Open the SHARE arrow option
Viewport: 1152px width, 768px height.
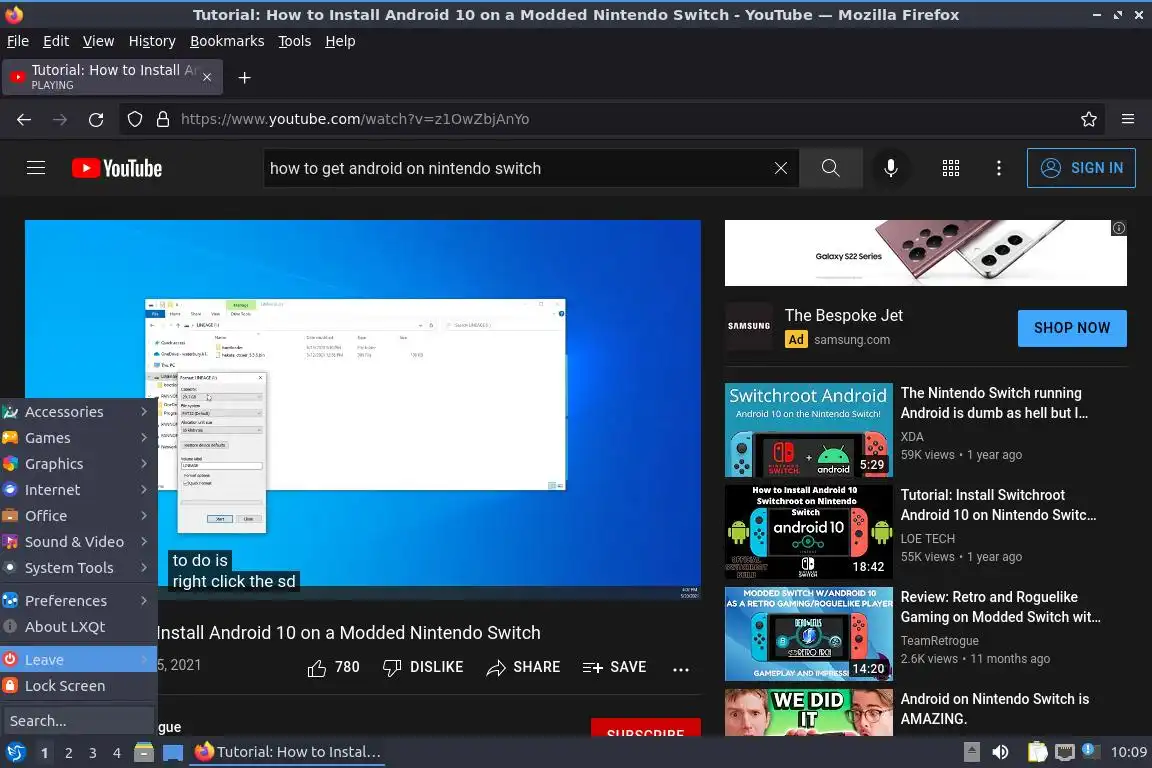[x=523, y=667]
